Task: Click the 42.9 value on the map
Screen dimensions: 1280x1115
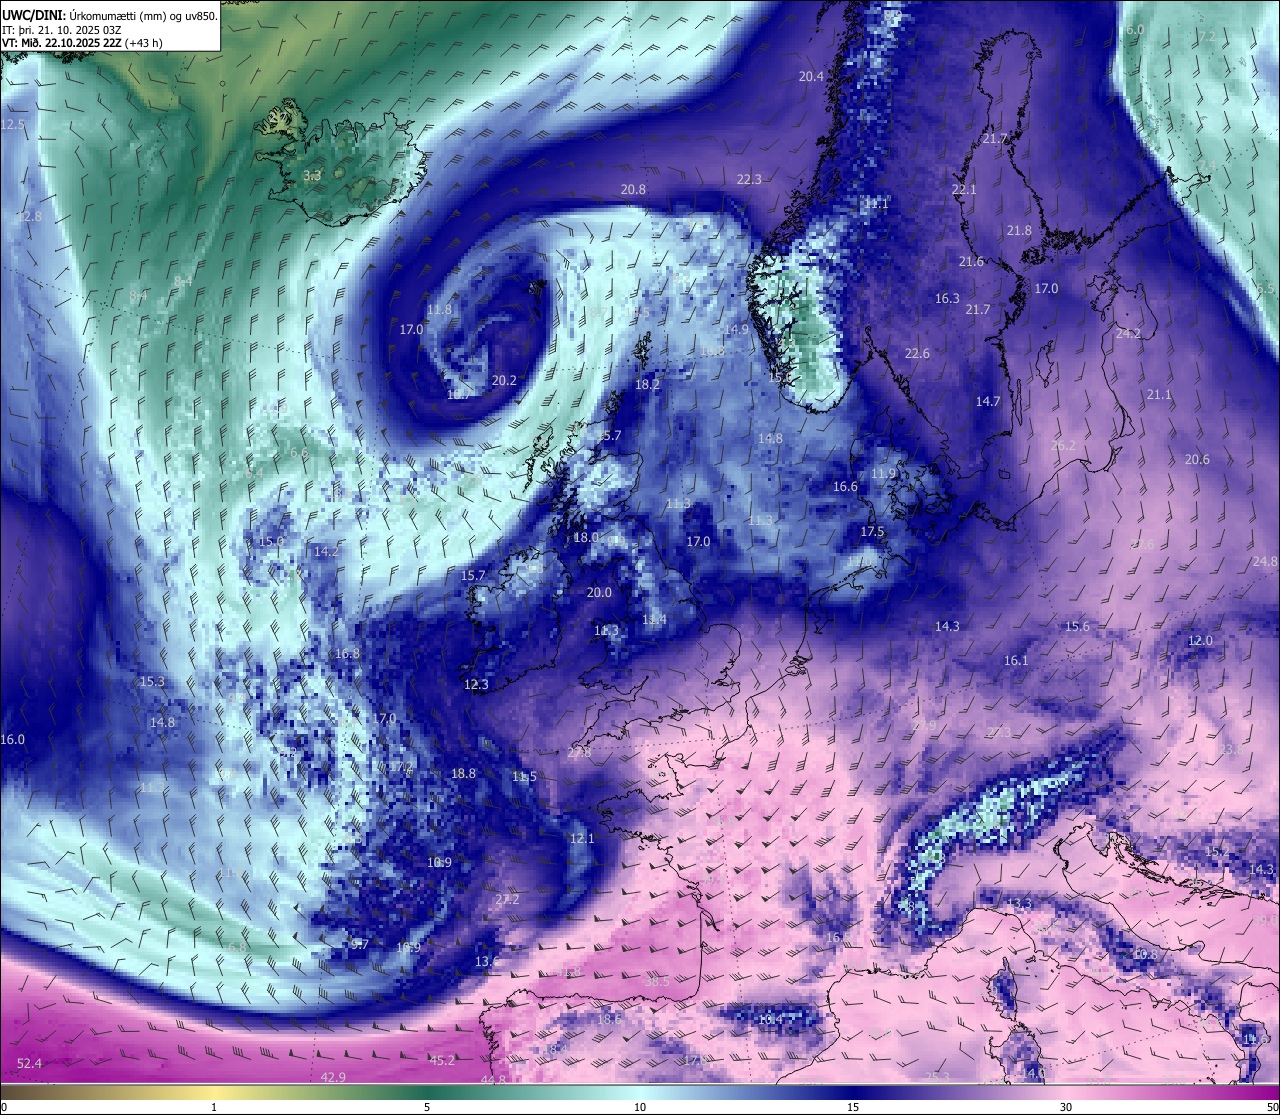Action: coord(334,1077)
